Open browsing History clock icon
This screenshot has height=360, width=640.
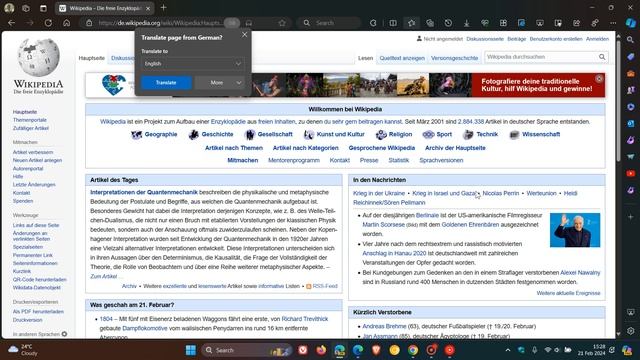tap(448, 23)
